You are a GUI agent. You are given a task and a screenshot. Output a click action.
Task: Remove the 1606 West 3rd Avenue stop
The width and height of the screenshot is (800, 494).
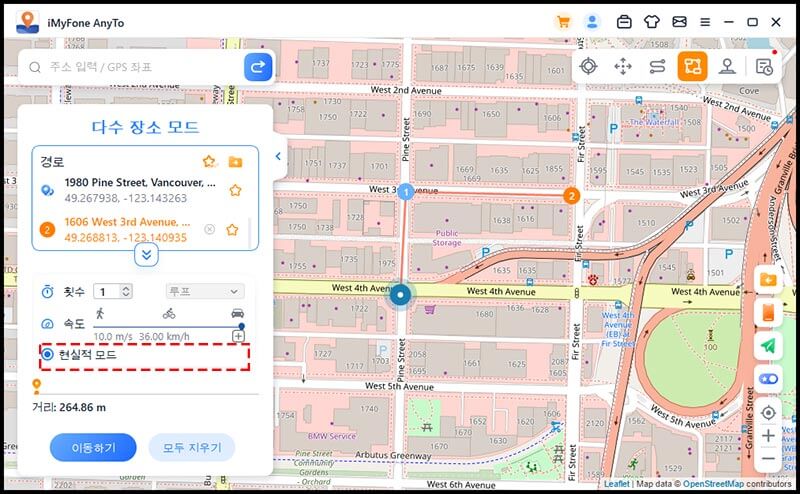[x=209, y=230]
